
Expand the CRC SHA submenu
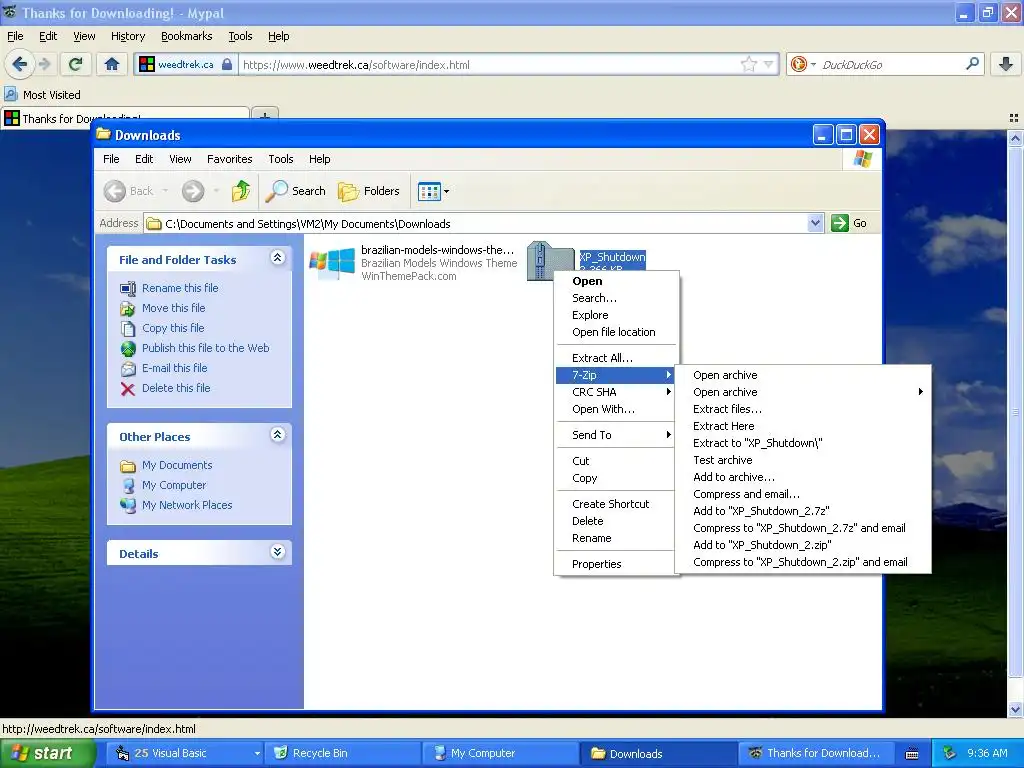615,392
